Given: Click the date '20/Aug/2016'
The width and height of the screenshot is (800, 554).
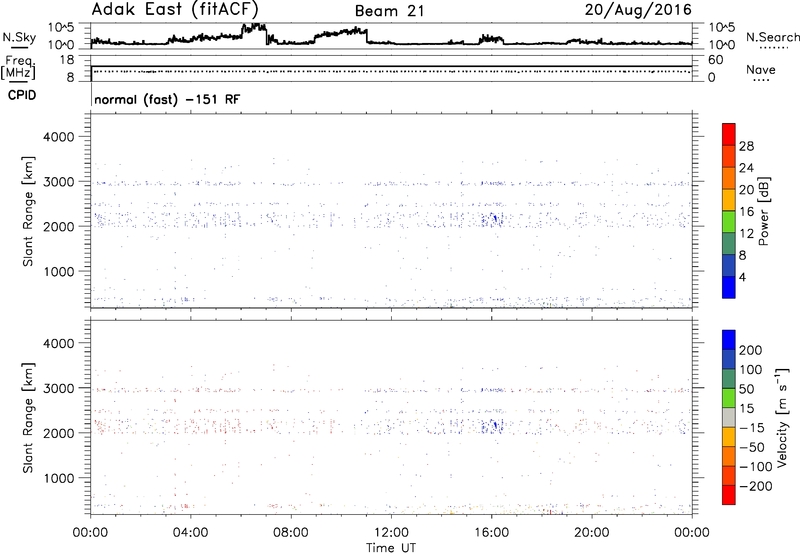Looking at the screenshot, I should pos(638,10).
